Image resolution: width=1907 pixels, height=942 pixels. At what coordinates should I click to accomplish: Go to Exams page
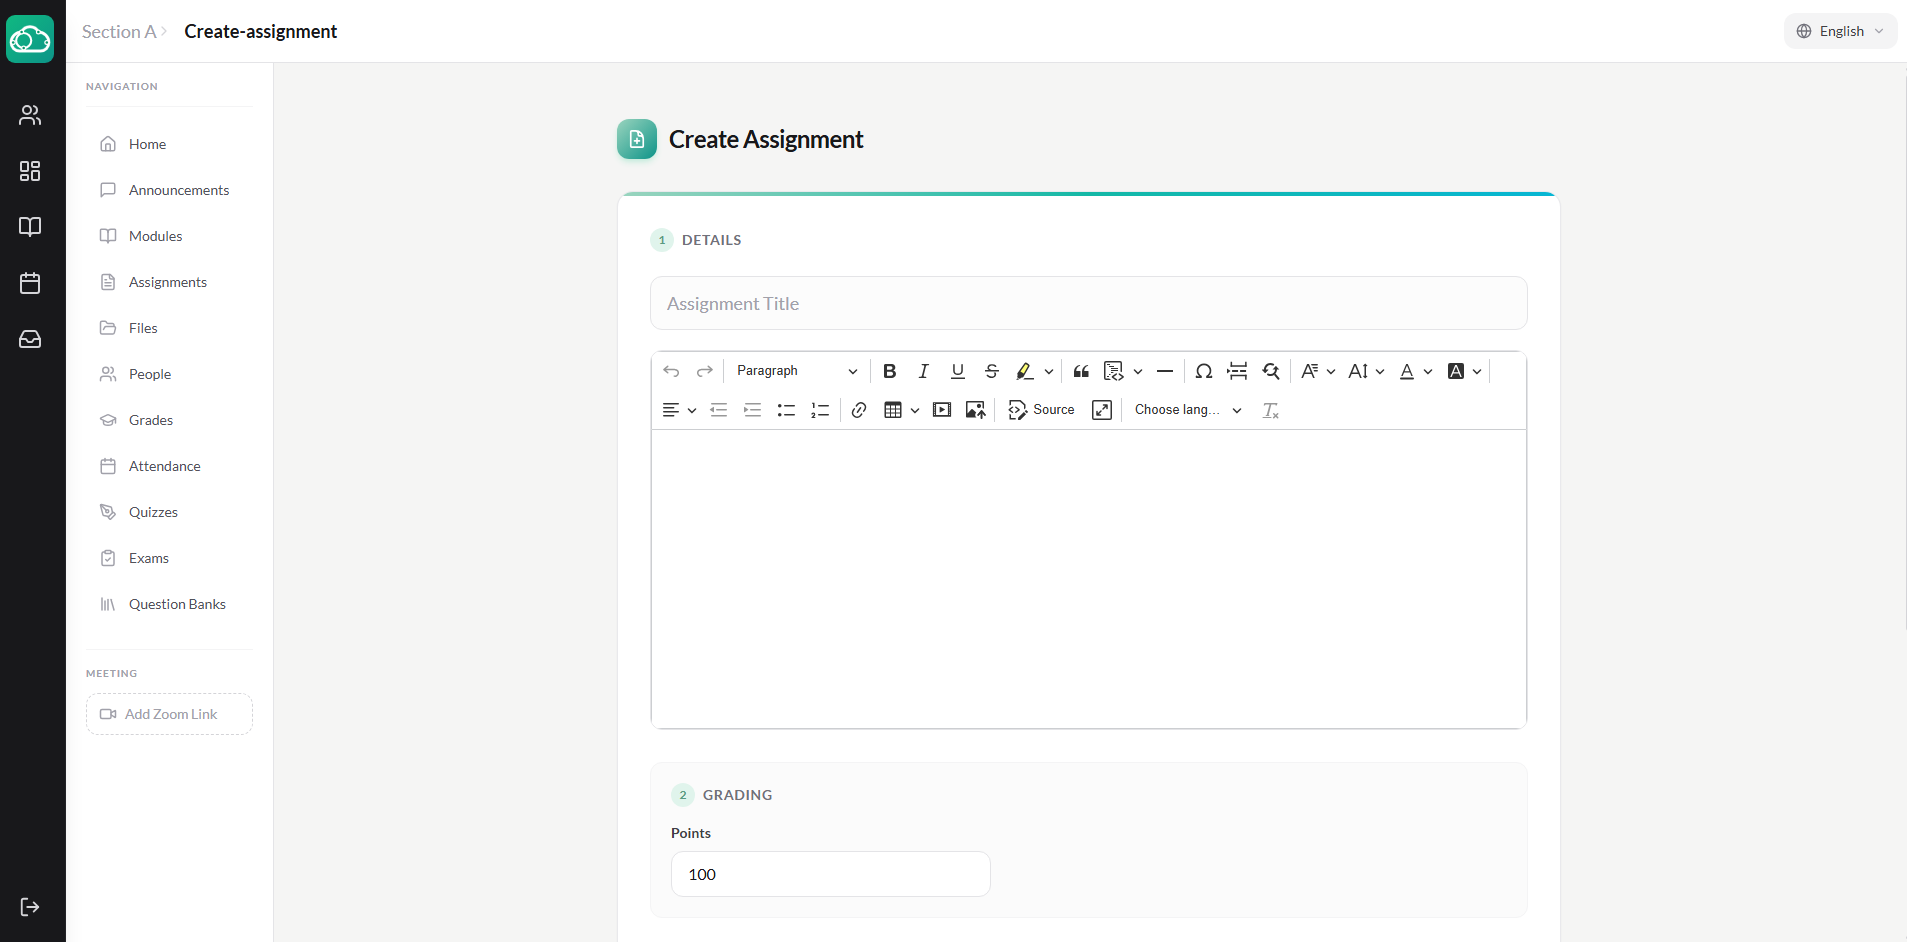point(169,558)
